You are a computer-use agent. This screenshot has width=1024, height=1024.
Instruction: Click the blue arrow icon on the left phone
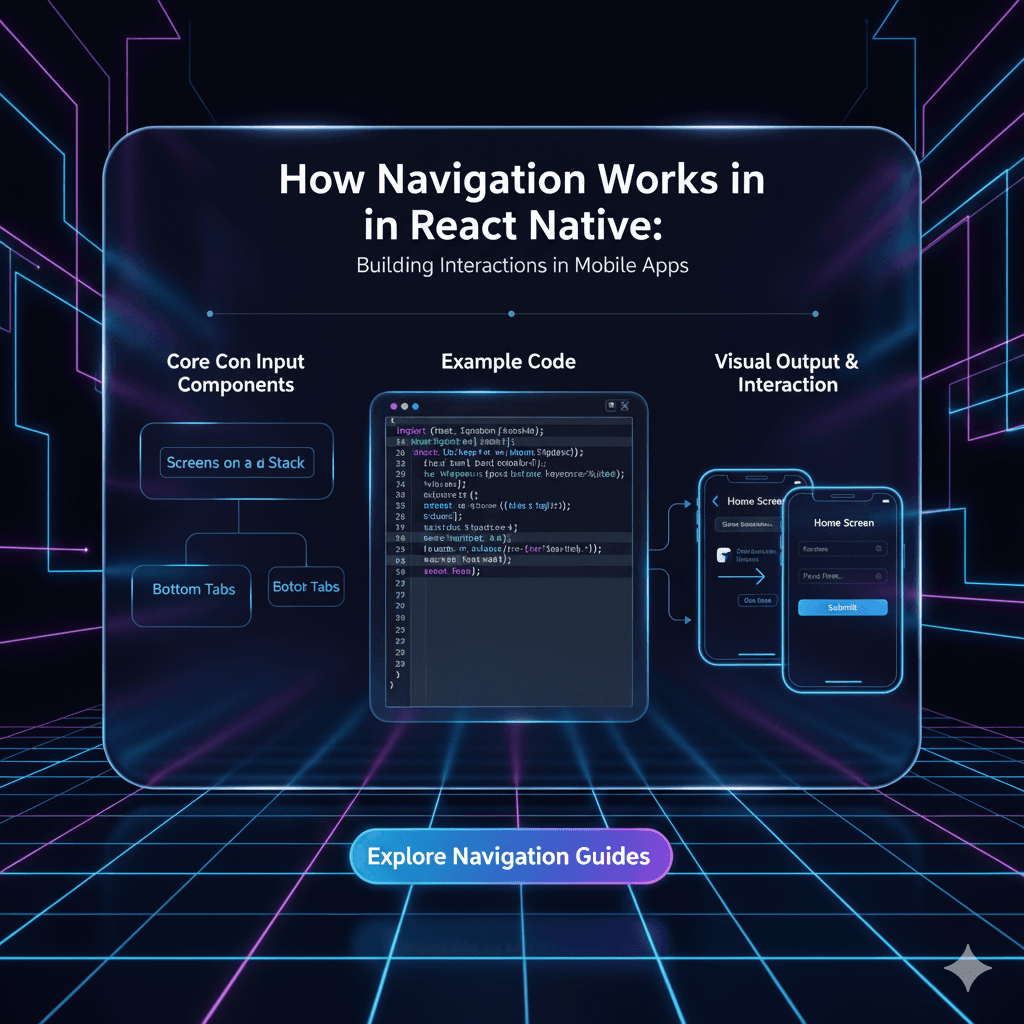[x=741, y=576]
